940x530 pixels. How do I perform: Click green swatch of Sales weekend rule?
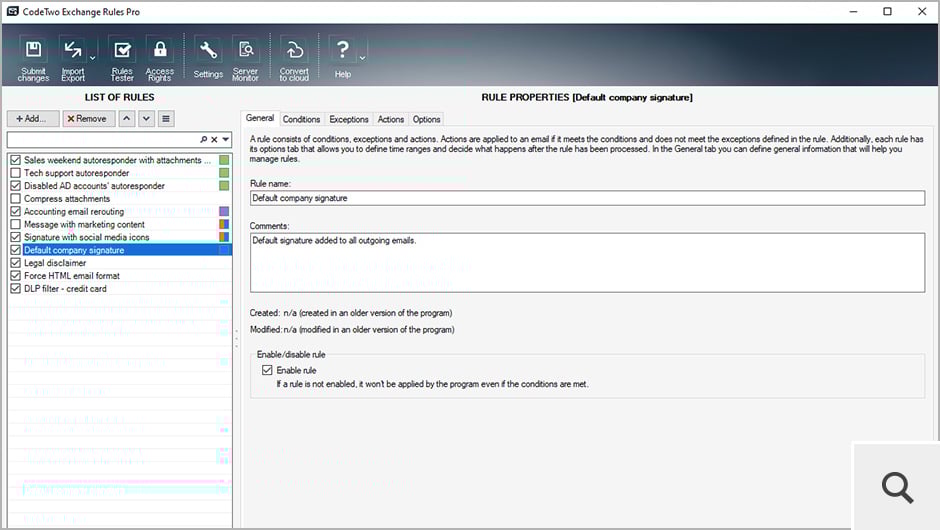pos(224,160)
